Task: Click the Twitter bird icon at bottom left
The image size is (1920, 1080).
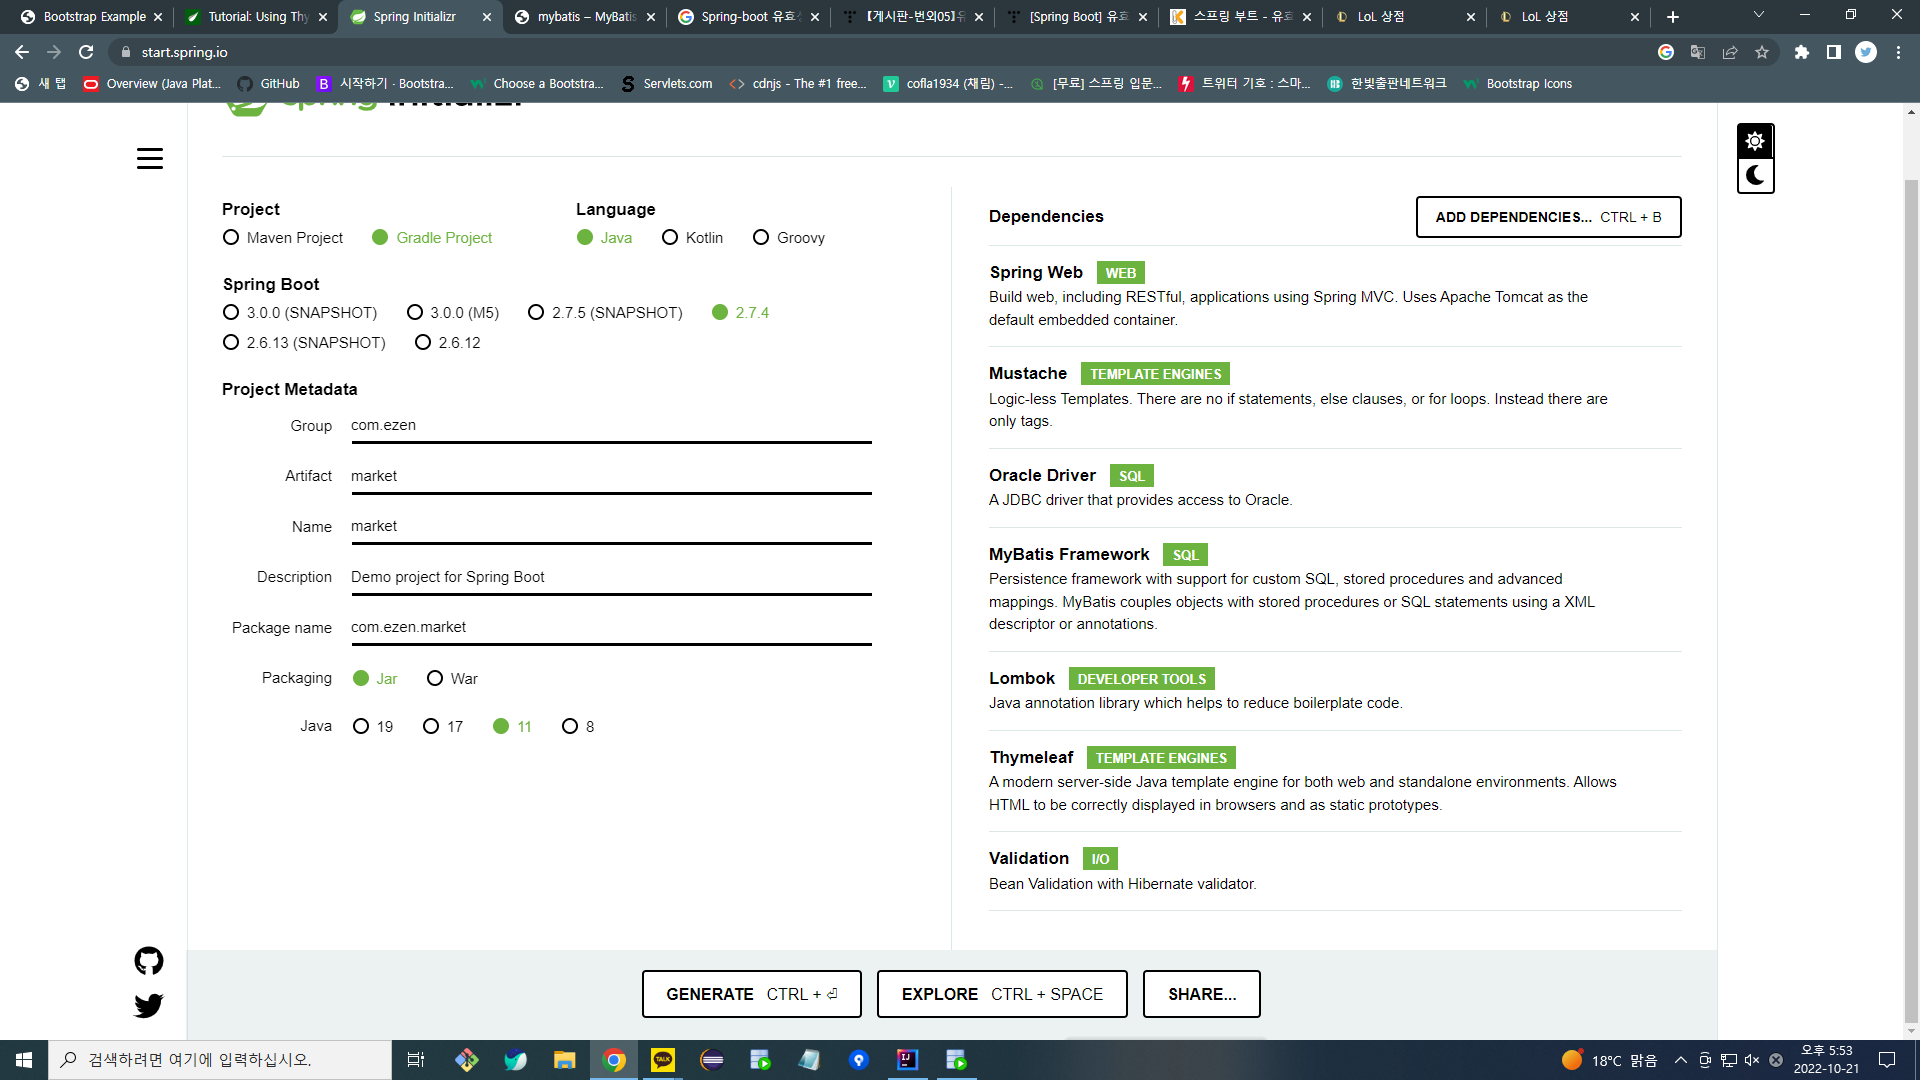Action: coord(148,1006)
